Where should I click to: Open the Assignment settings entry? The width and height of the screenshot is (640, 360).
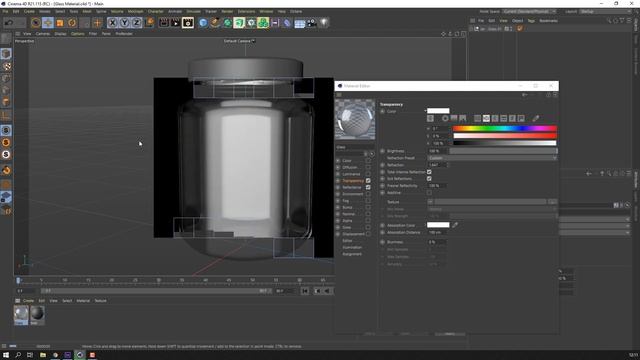[352, 254]
